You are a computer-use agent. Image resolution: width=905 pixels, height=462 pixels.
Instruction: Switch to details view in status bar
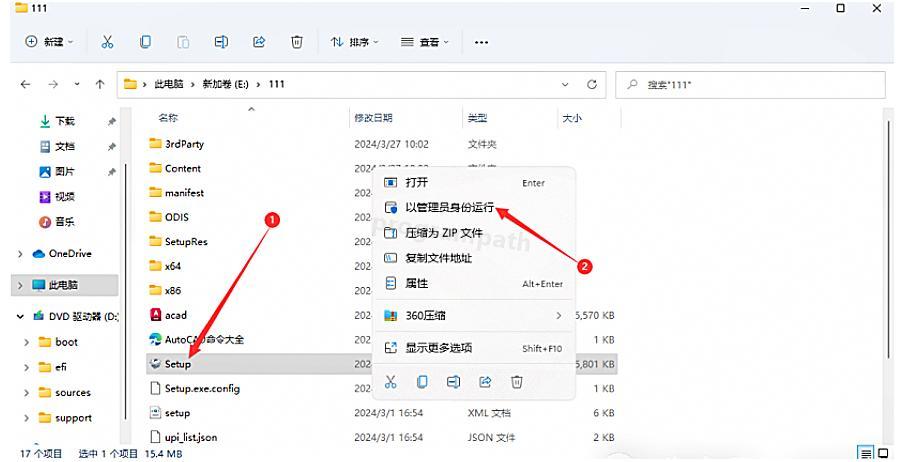pyautogui.click(x=865, y=453)
